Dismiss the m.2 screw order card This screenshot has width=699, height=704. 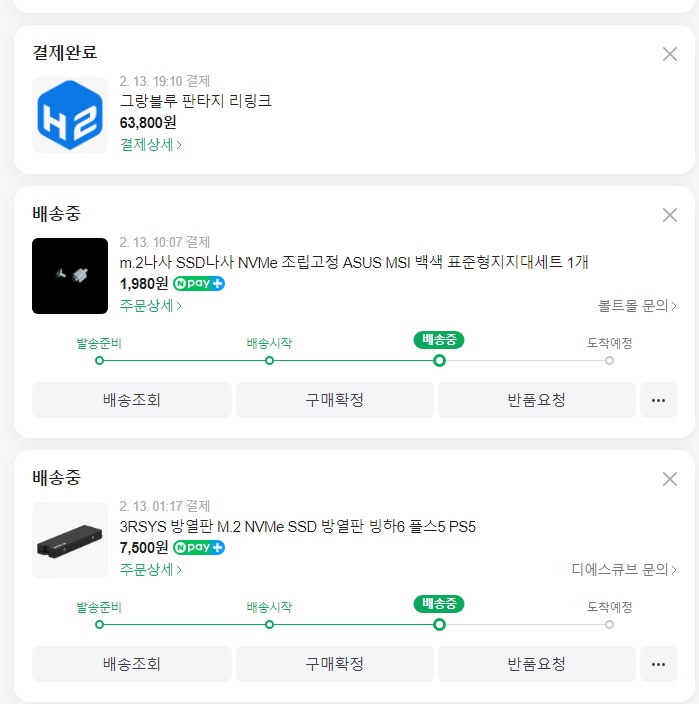click(x=670, y=215)
